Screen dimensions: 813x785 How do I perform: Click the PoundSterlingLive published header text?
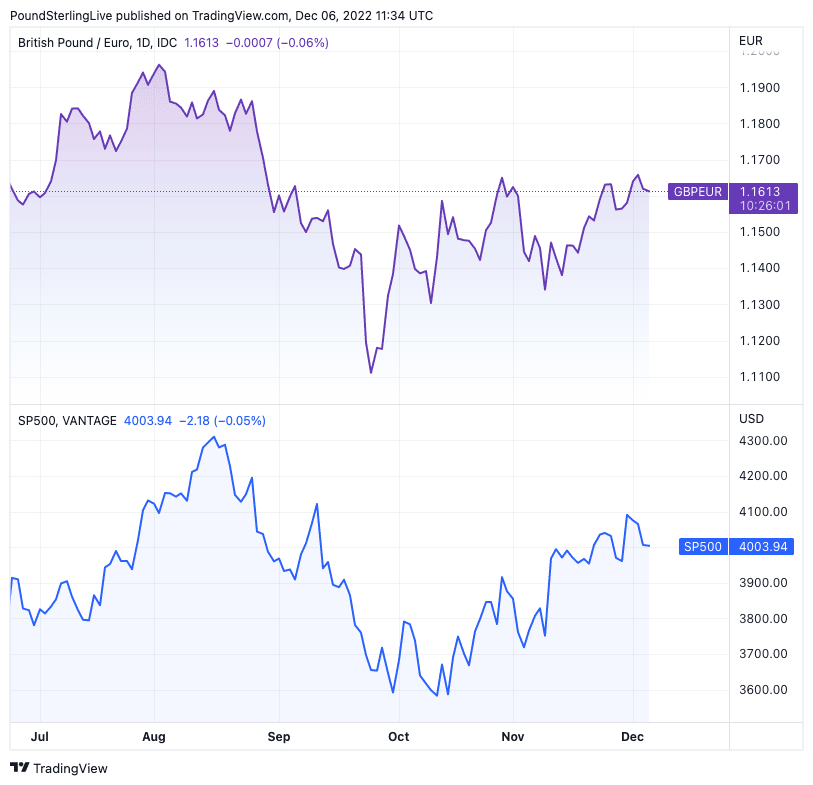[x=222, y=15]
